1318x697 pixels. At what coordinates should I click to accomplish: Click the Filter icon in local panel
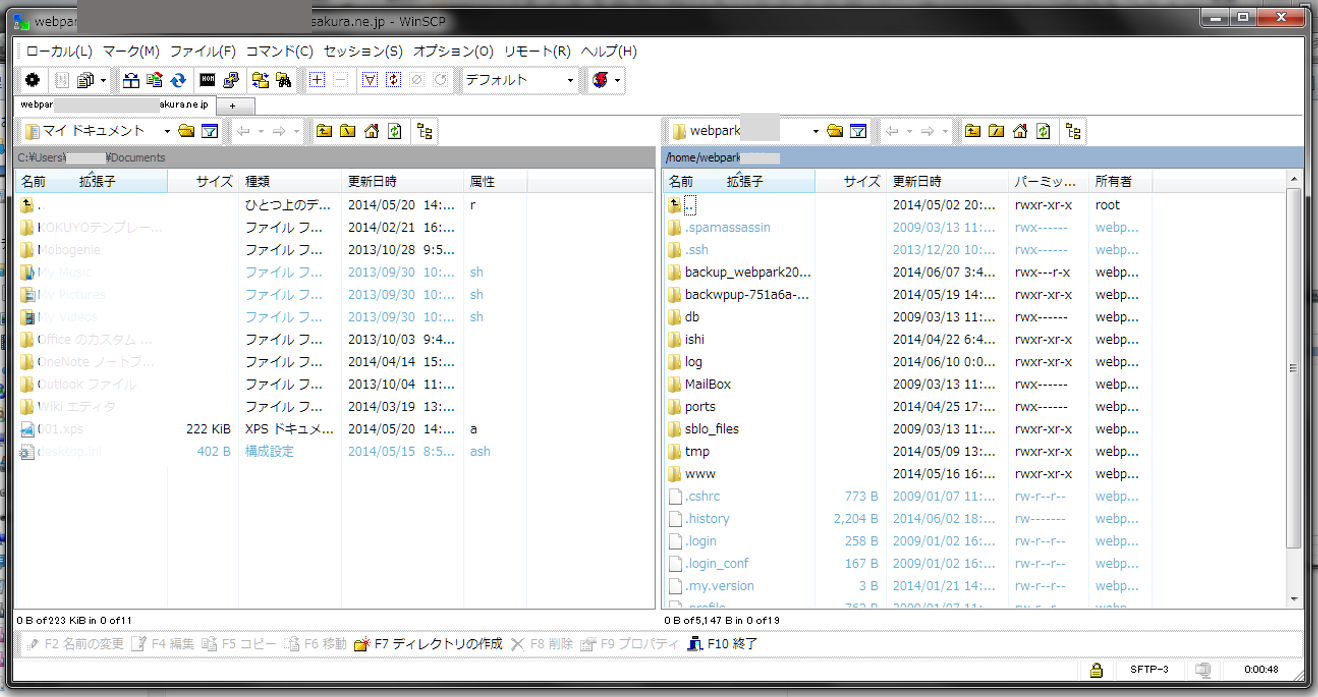coord(210,131)
